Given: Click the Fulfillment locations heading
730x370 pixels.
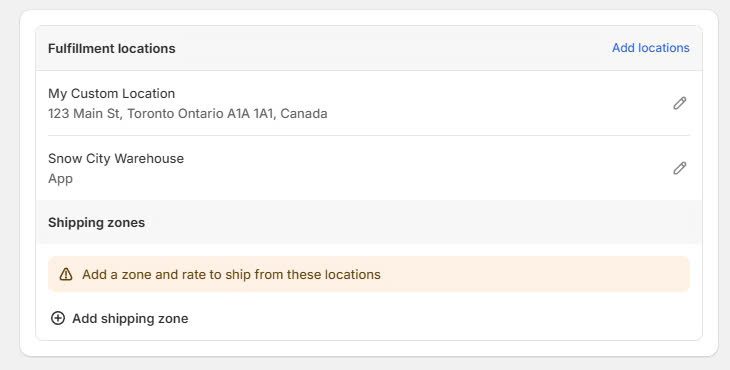Looking at the screenshot, I should pos(112,48).
